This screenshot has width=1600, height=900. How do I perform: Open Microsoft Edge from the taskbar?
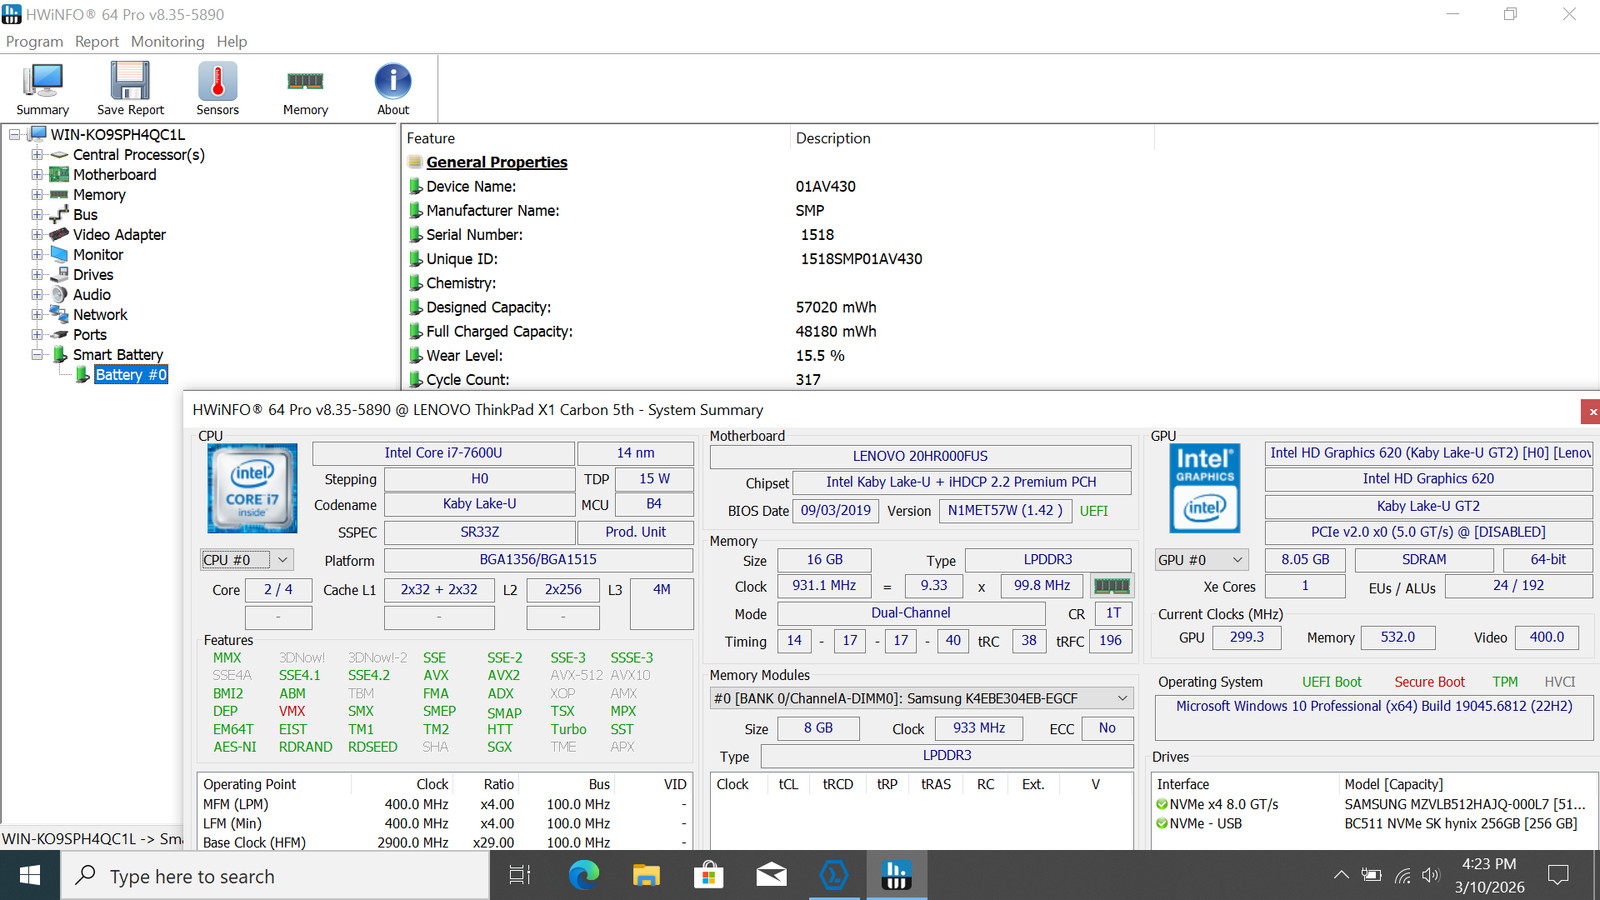[x=583, y=876]
